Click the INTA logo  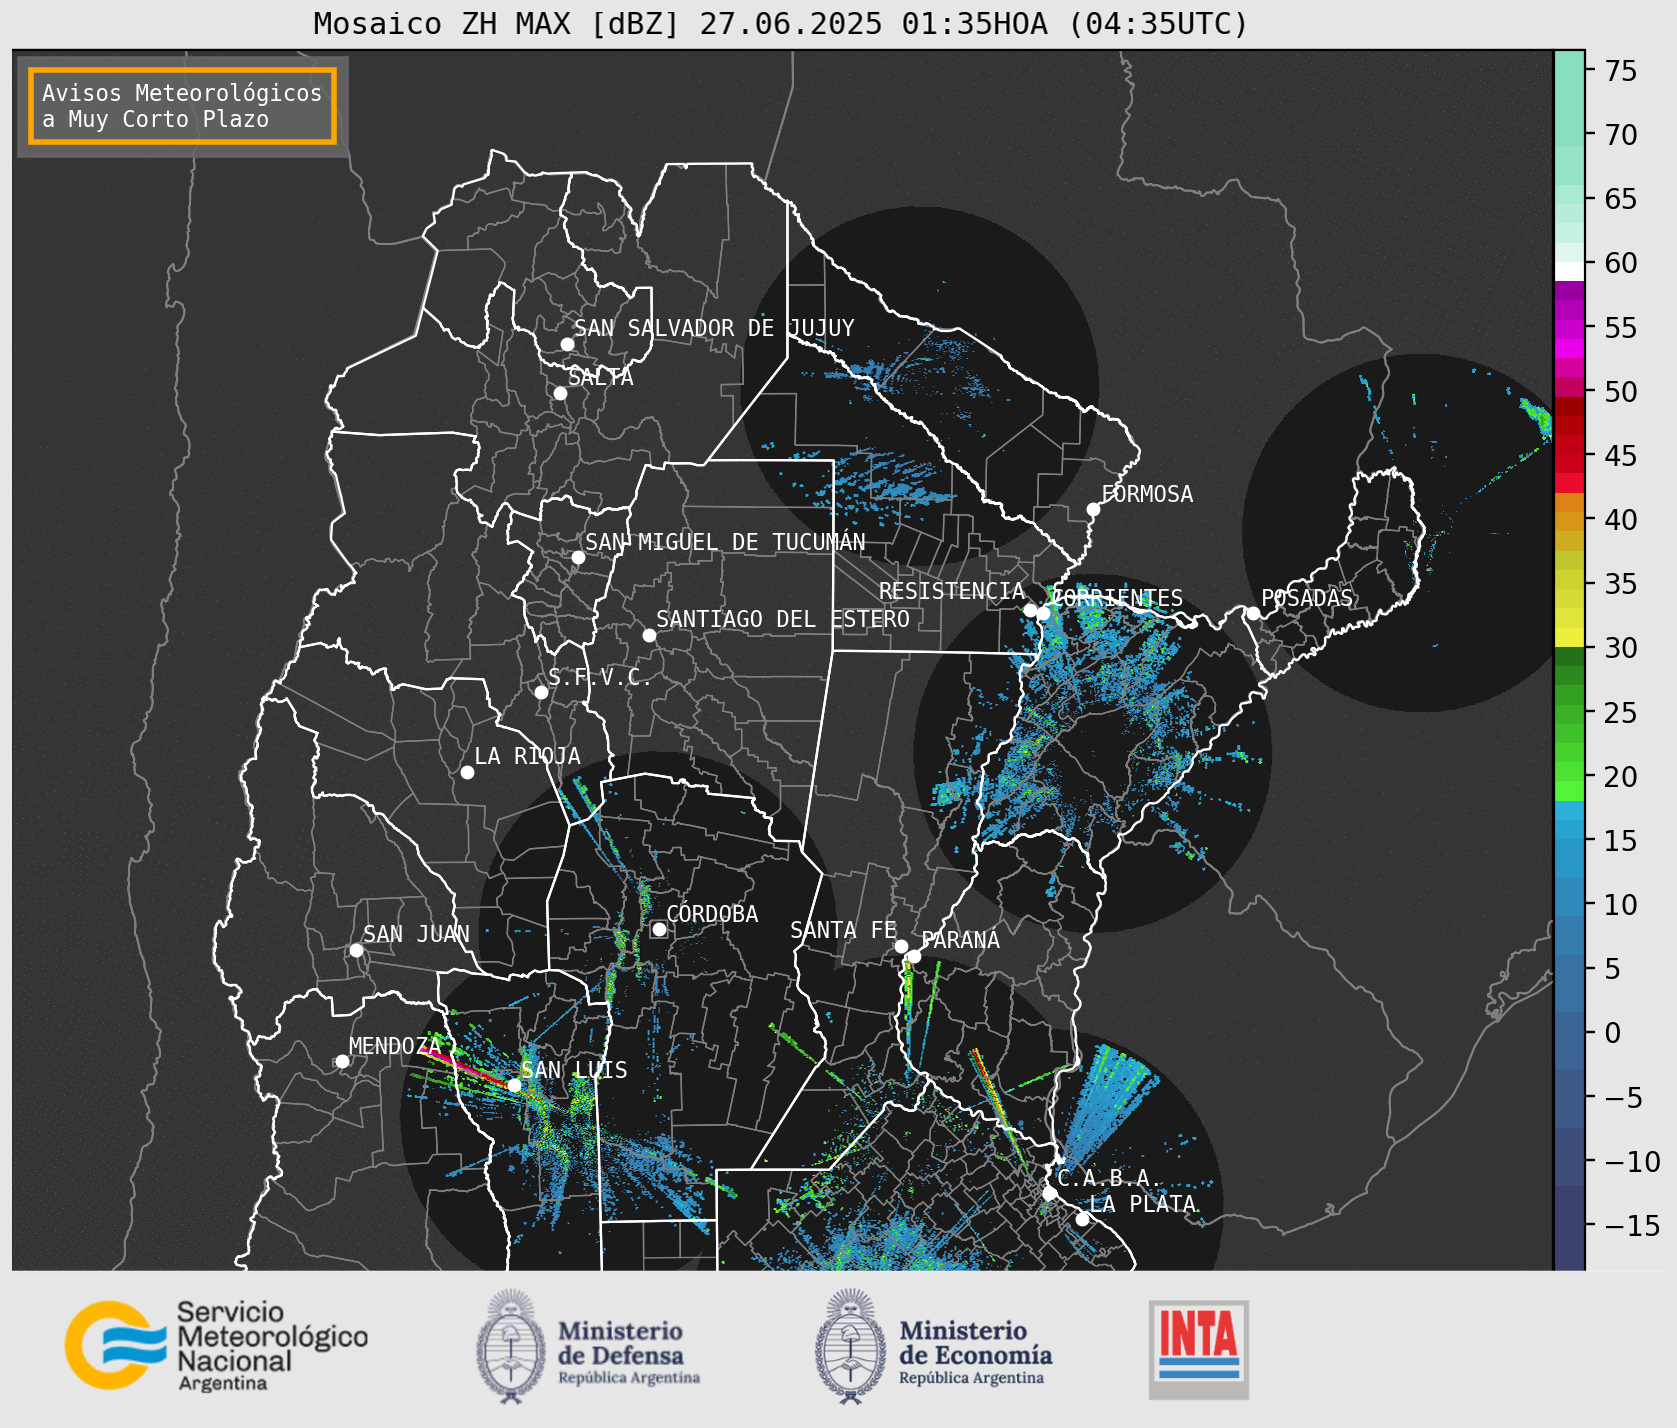[x=1199, y=1349]
